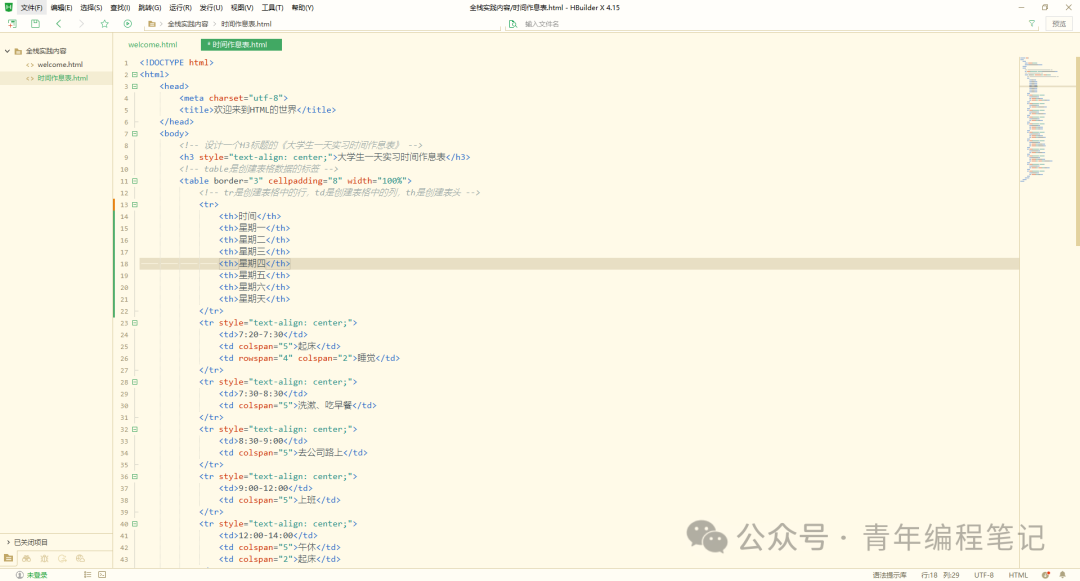Click the HTML language mode indicator
The width and height of the screenshot is (1080, 581).
1018,575
